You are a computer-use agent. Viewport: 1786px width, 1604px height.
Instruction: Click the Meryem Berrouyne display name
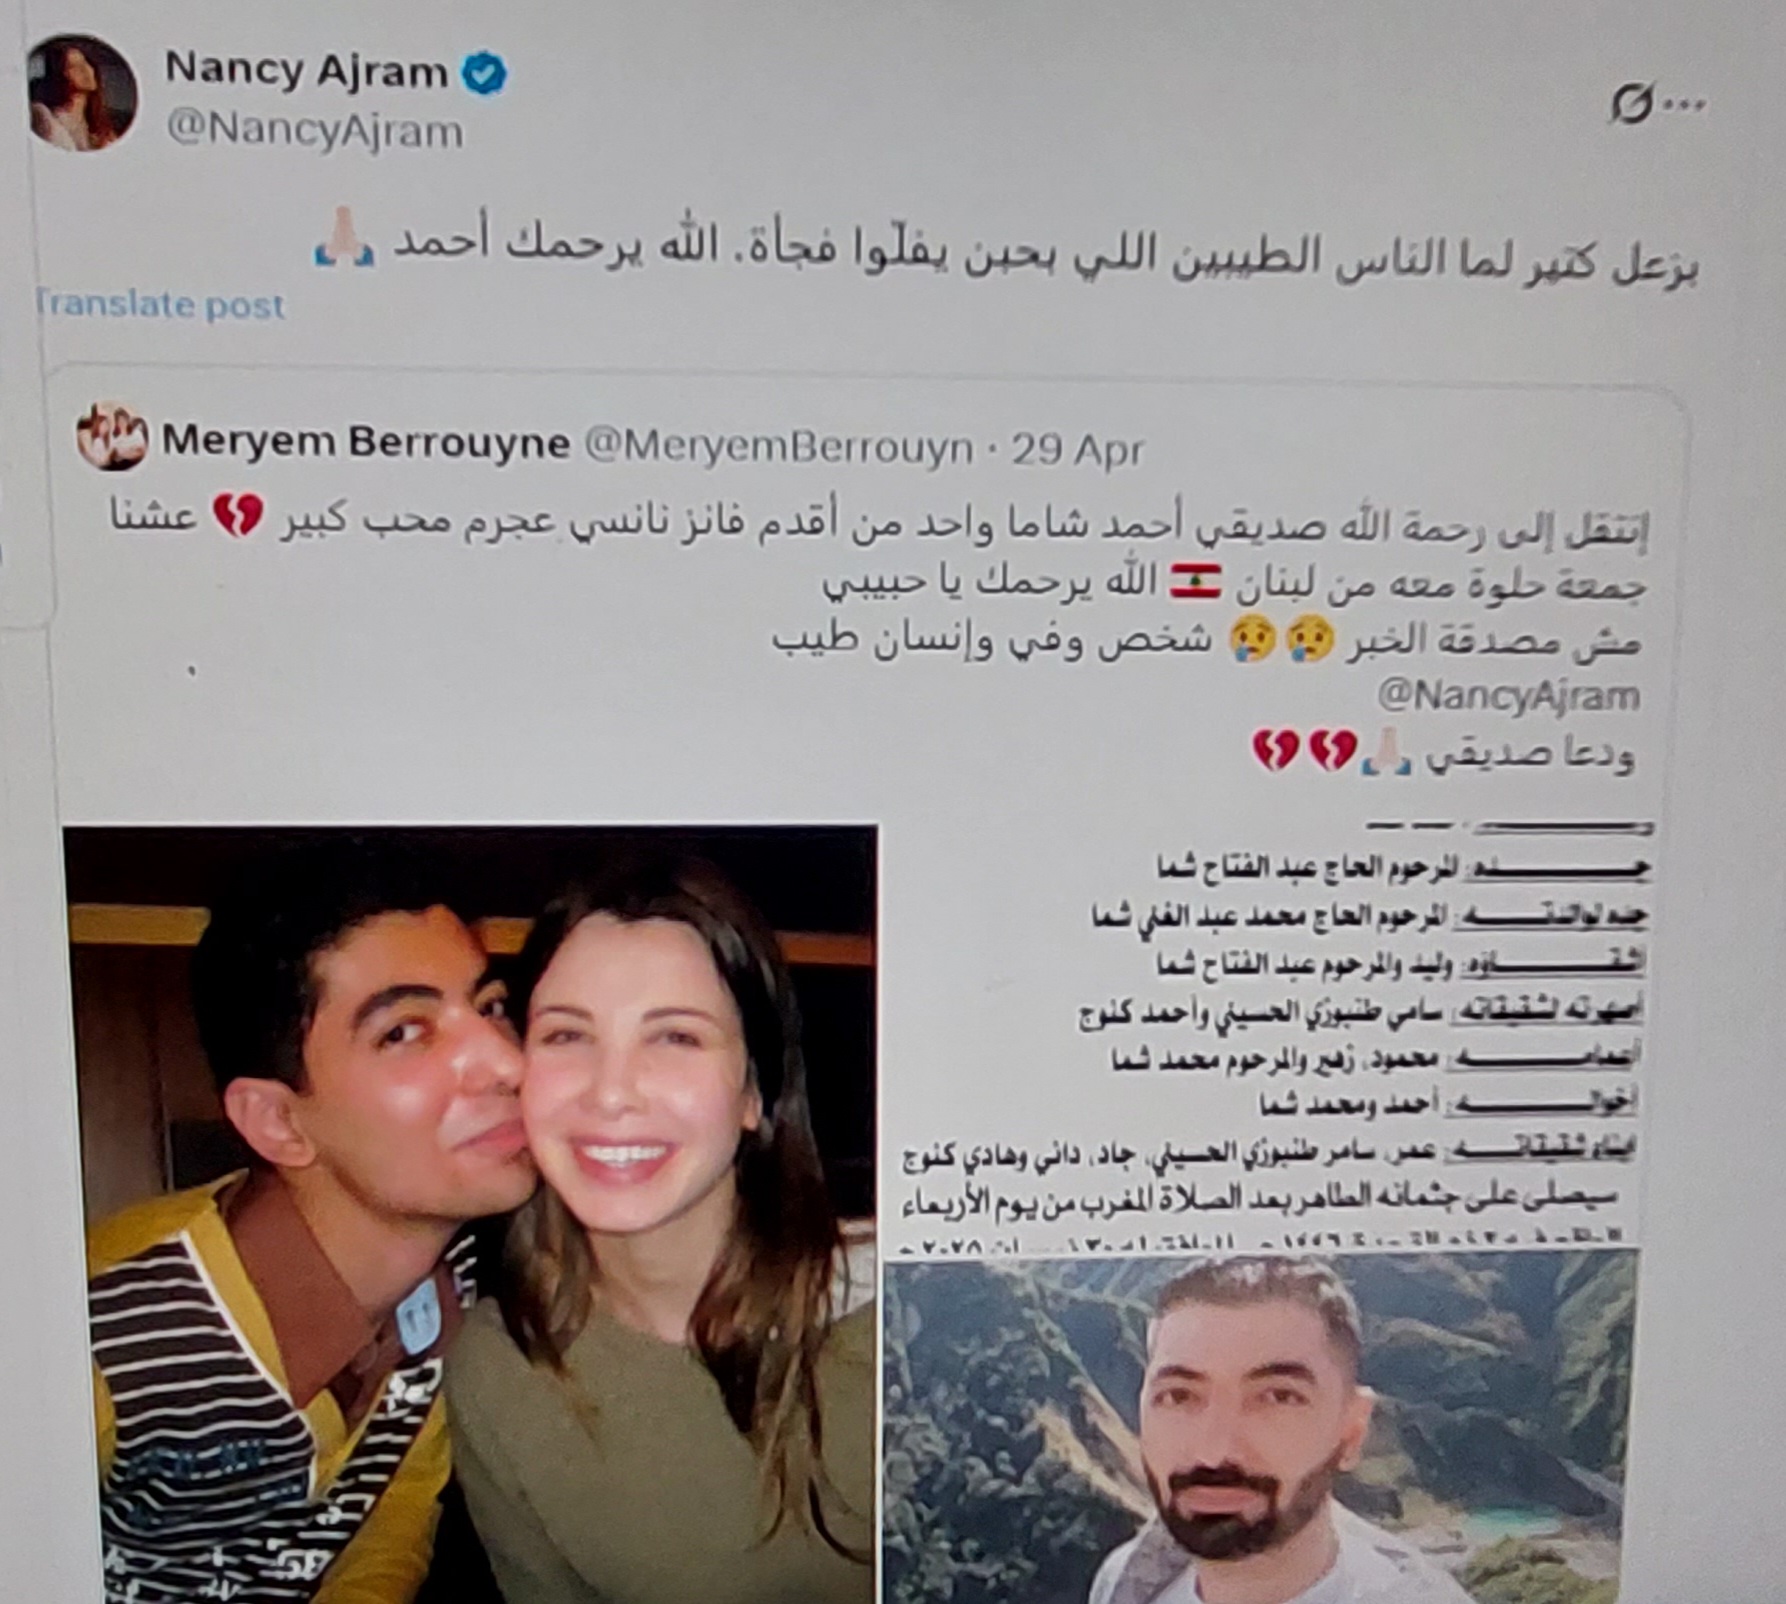click(x=366, y=442)
